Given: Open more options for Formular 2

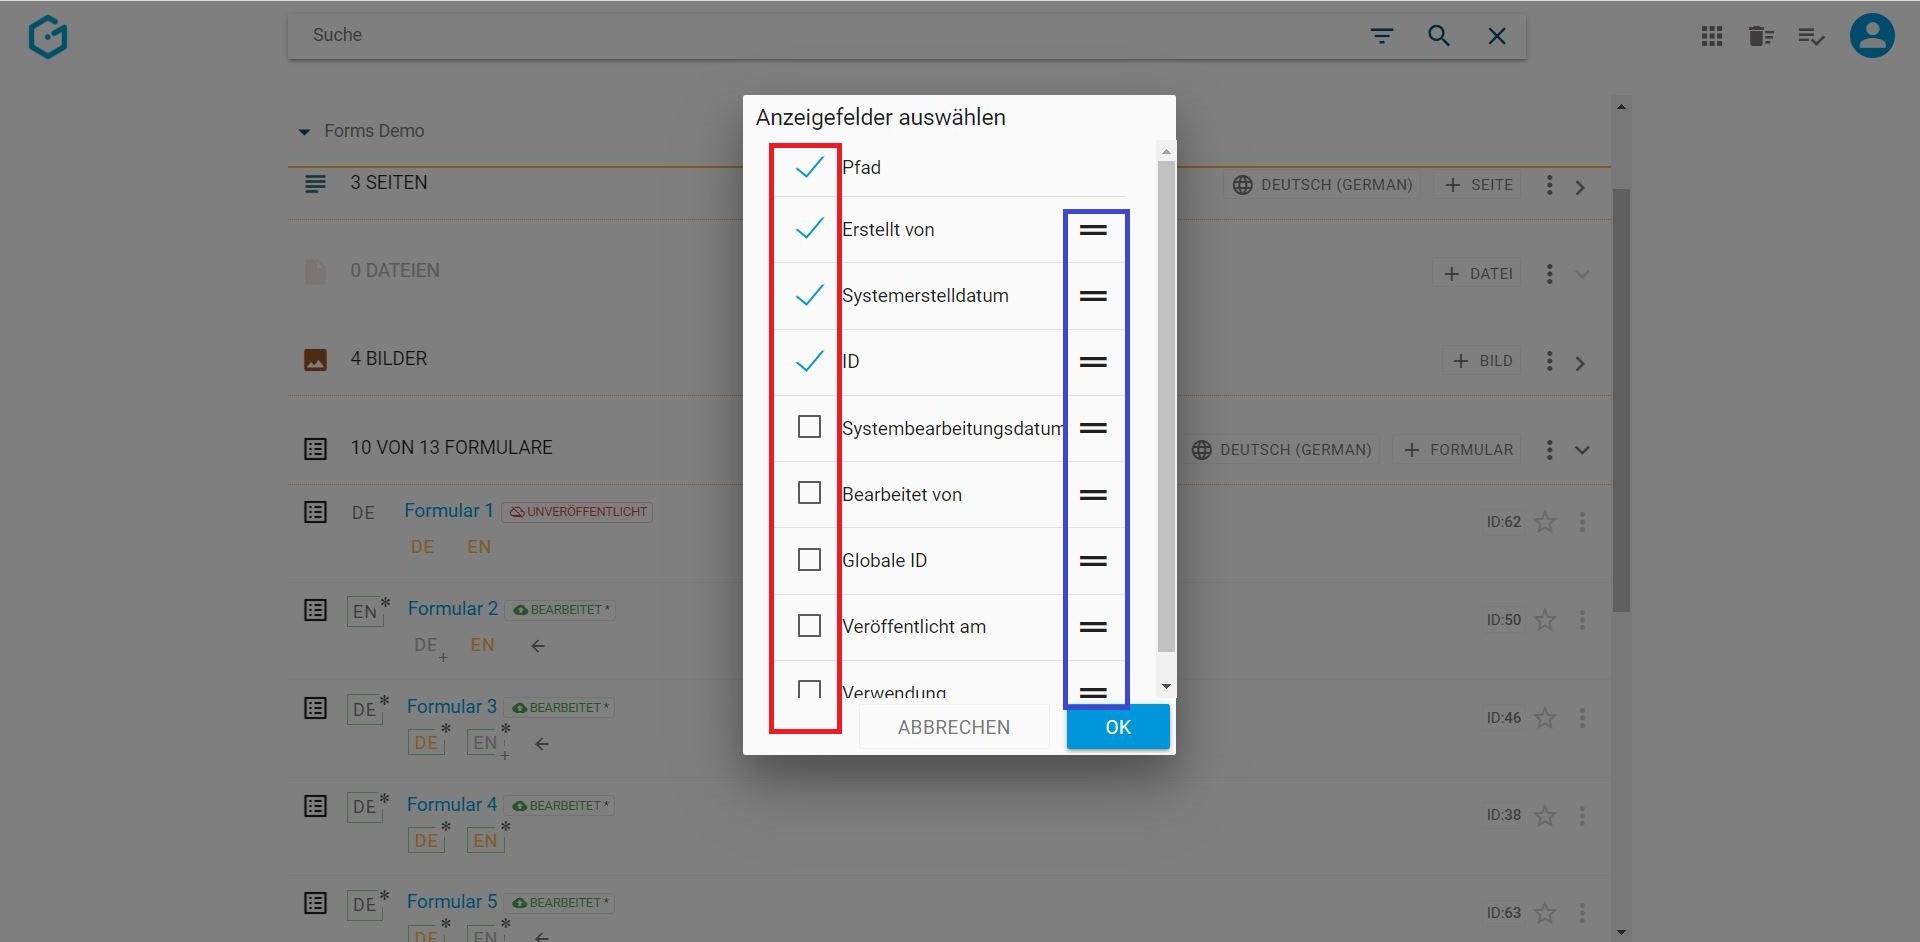Looking at the screenshot, I should point(1582,620).
